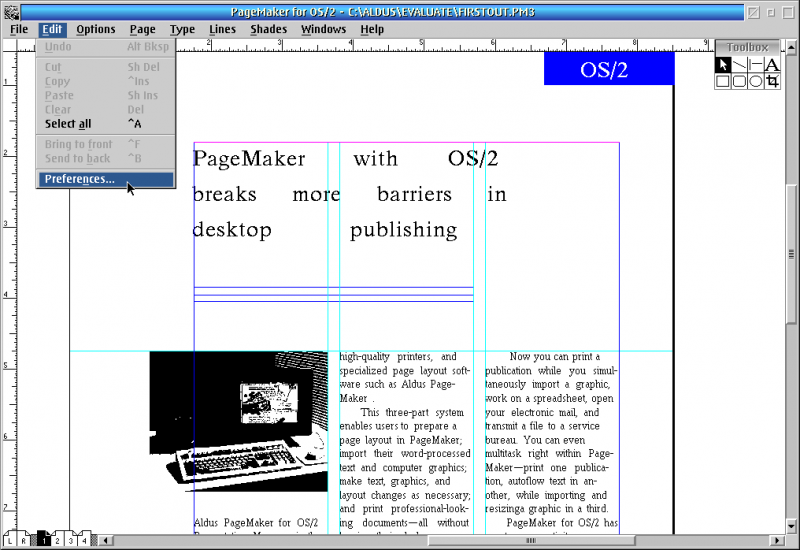Click the computer photo on the page
The height and width of the screenshot is (550, 800).
[239, 421]
